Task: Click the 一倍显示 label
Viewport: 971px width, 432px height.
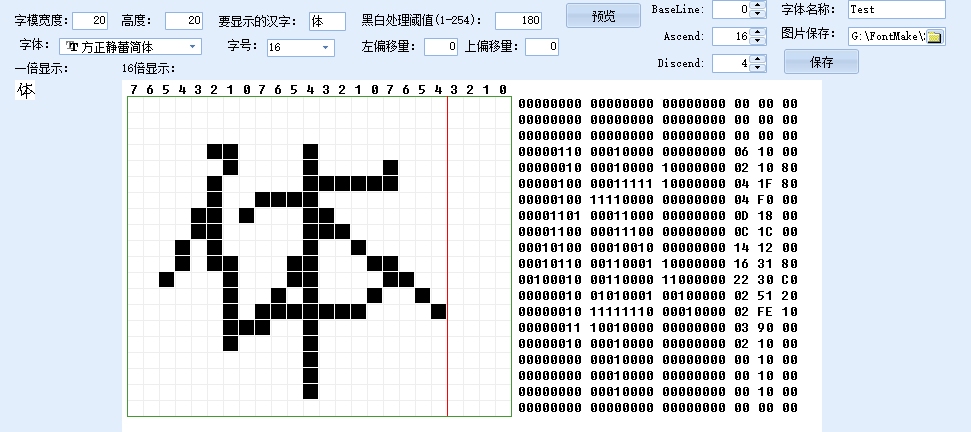Action: coord(41,69)
